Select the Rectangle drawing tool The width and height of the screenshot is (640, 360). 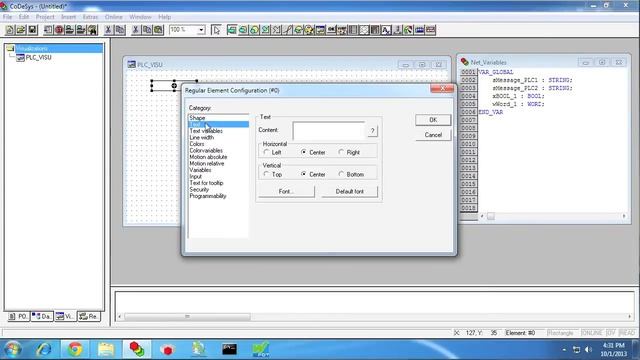[232, 30]
